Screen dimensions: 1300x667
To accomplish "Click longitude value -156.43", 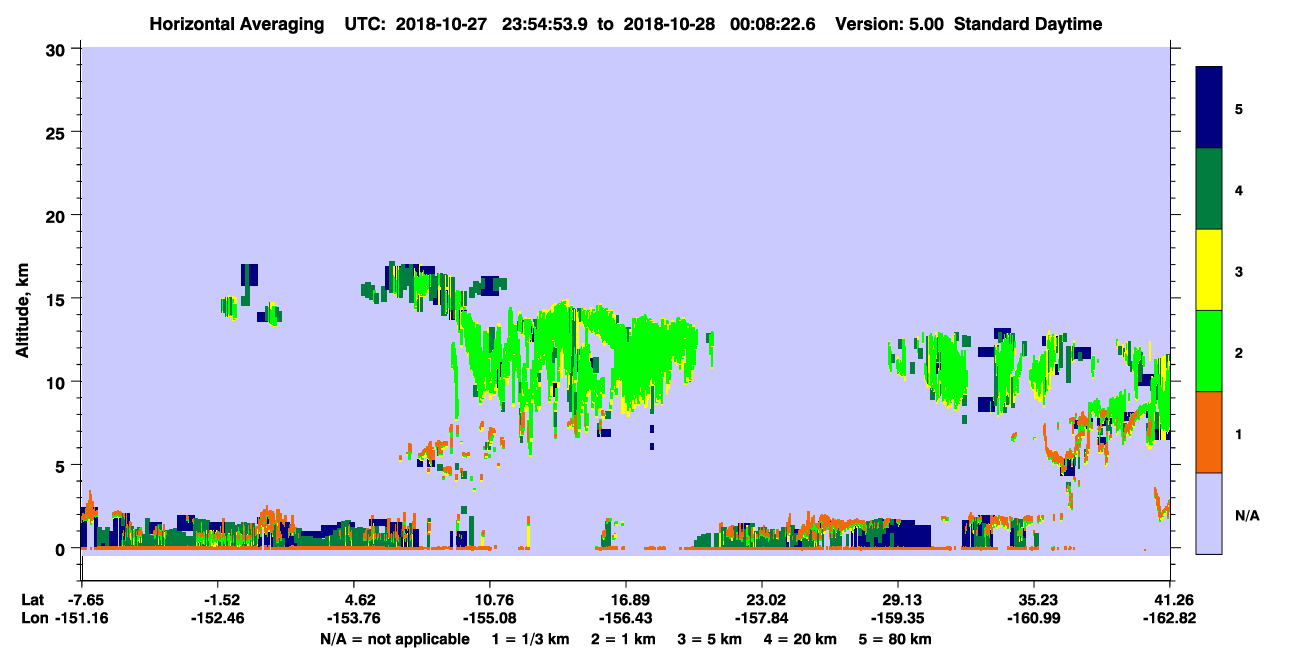I will pyautogui.click(x=625, y=619).
